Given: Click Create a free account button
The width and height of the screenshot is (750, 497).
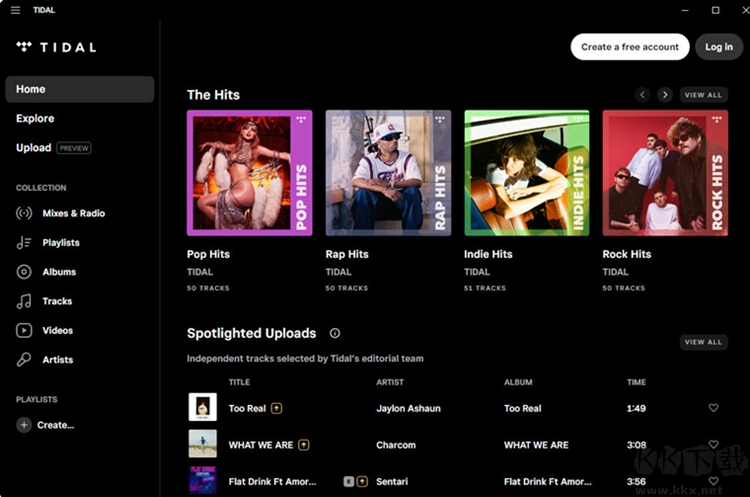Looking at the screenshot, I should point(630,47).
